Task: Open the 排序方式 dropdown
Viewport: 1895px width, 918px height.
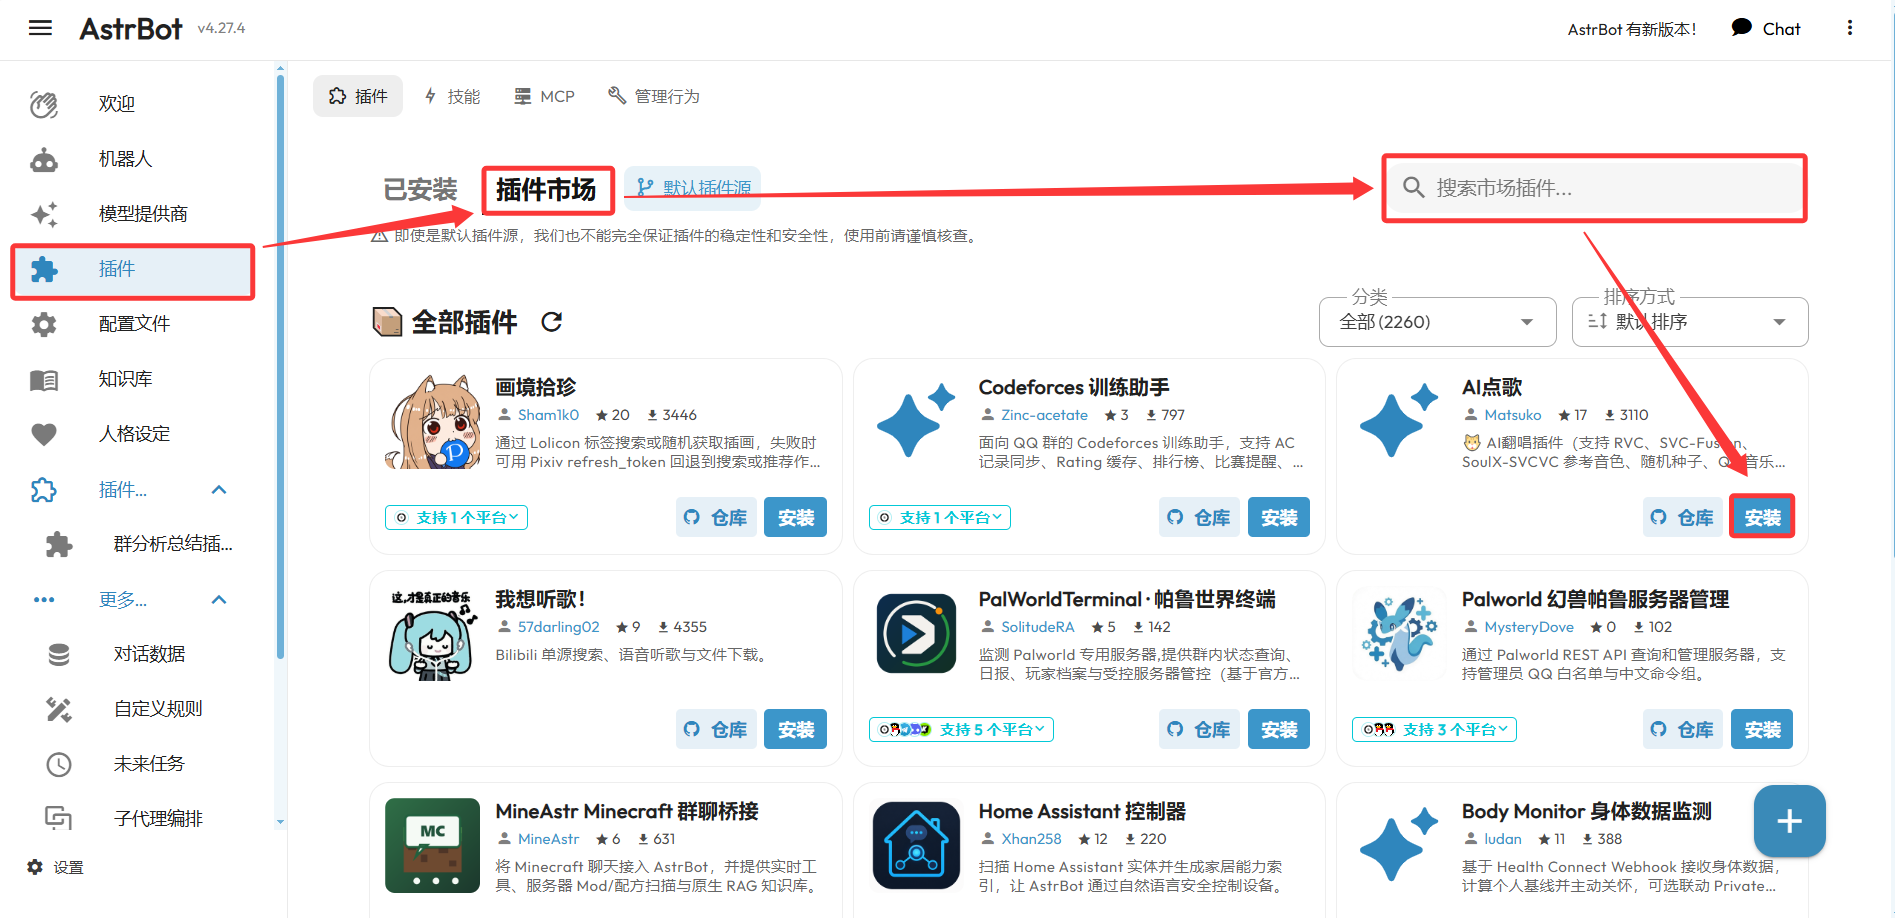Action: click(1690, 322)
